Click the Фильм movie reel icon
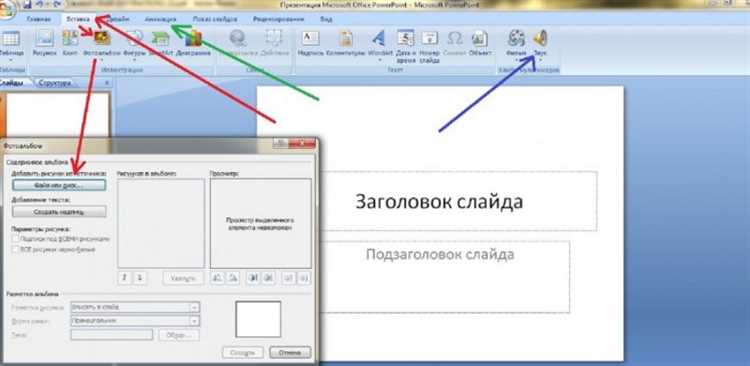Image resolution: width=750 pixels, height=366 pixels. click(517, 38)
